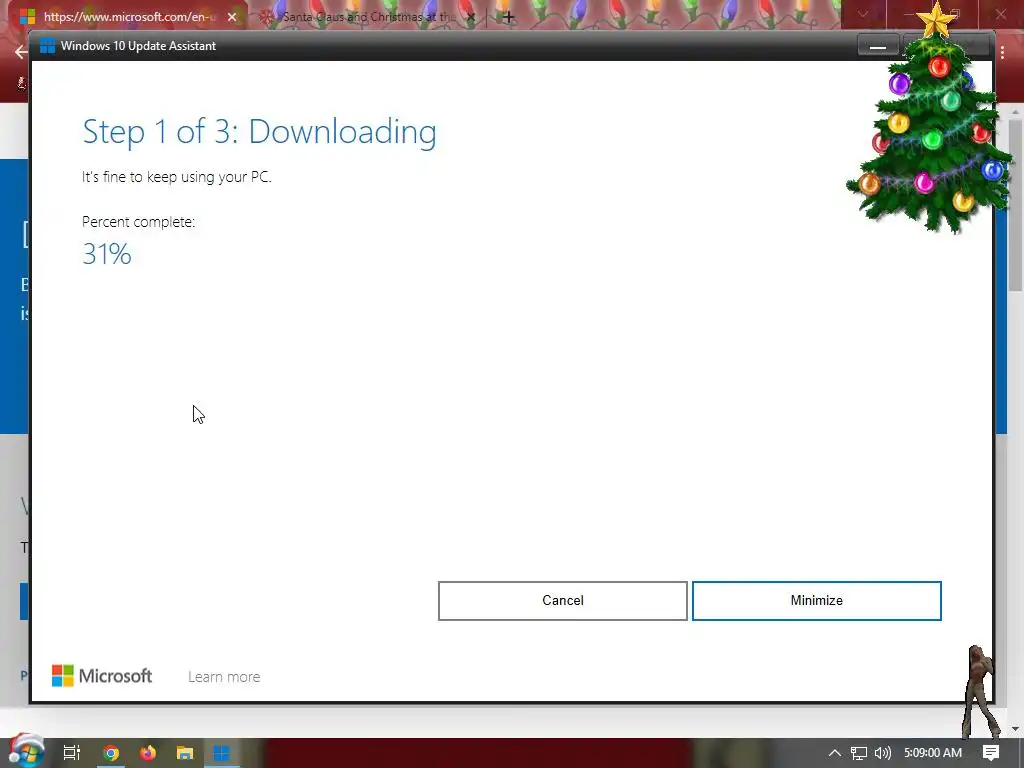1024x768 pixels.
Task: Click the 31% percent complete value
Action: 107,254
